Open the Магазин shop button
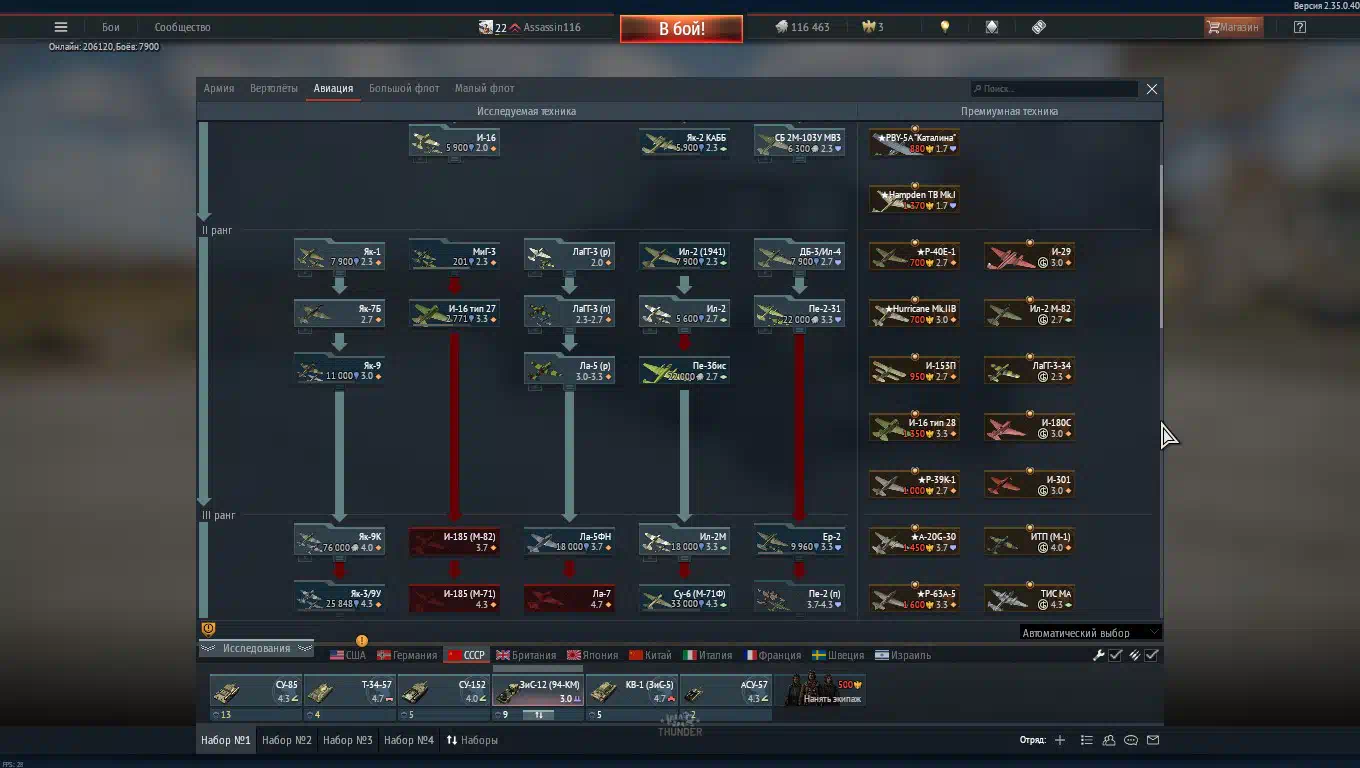 point(1233,27)
